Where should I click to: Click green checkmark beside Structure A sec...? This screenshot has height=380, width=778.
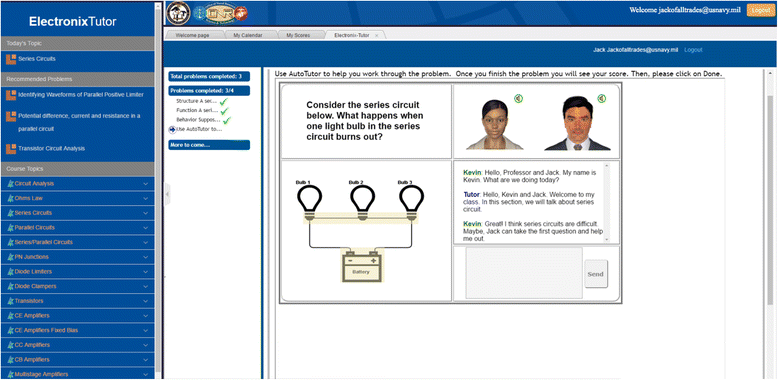tap(224, 102)
